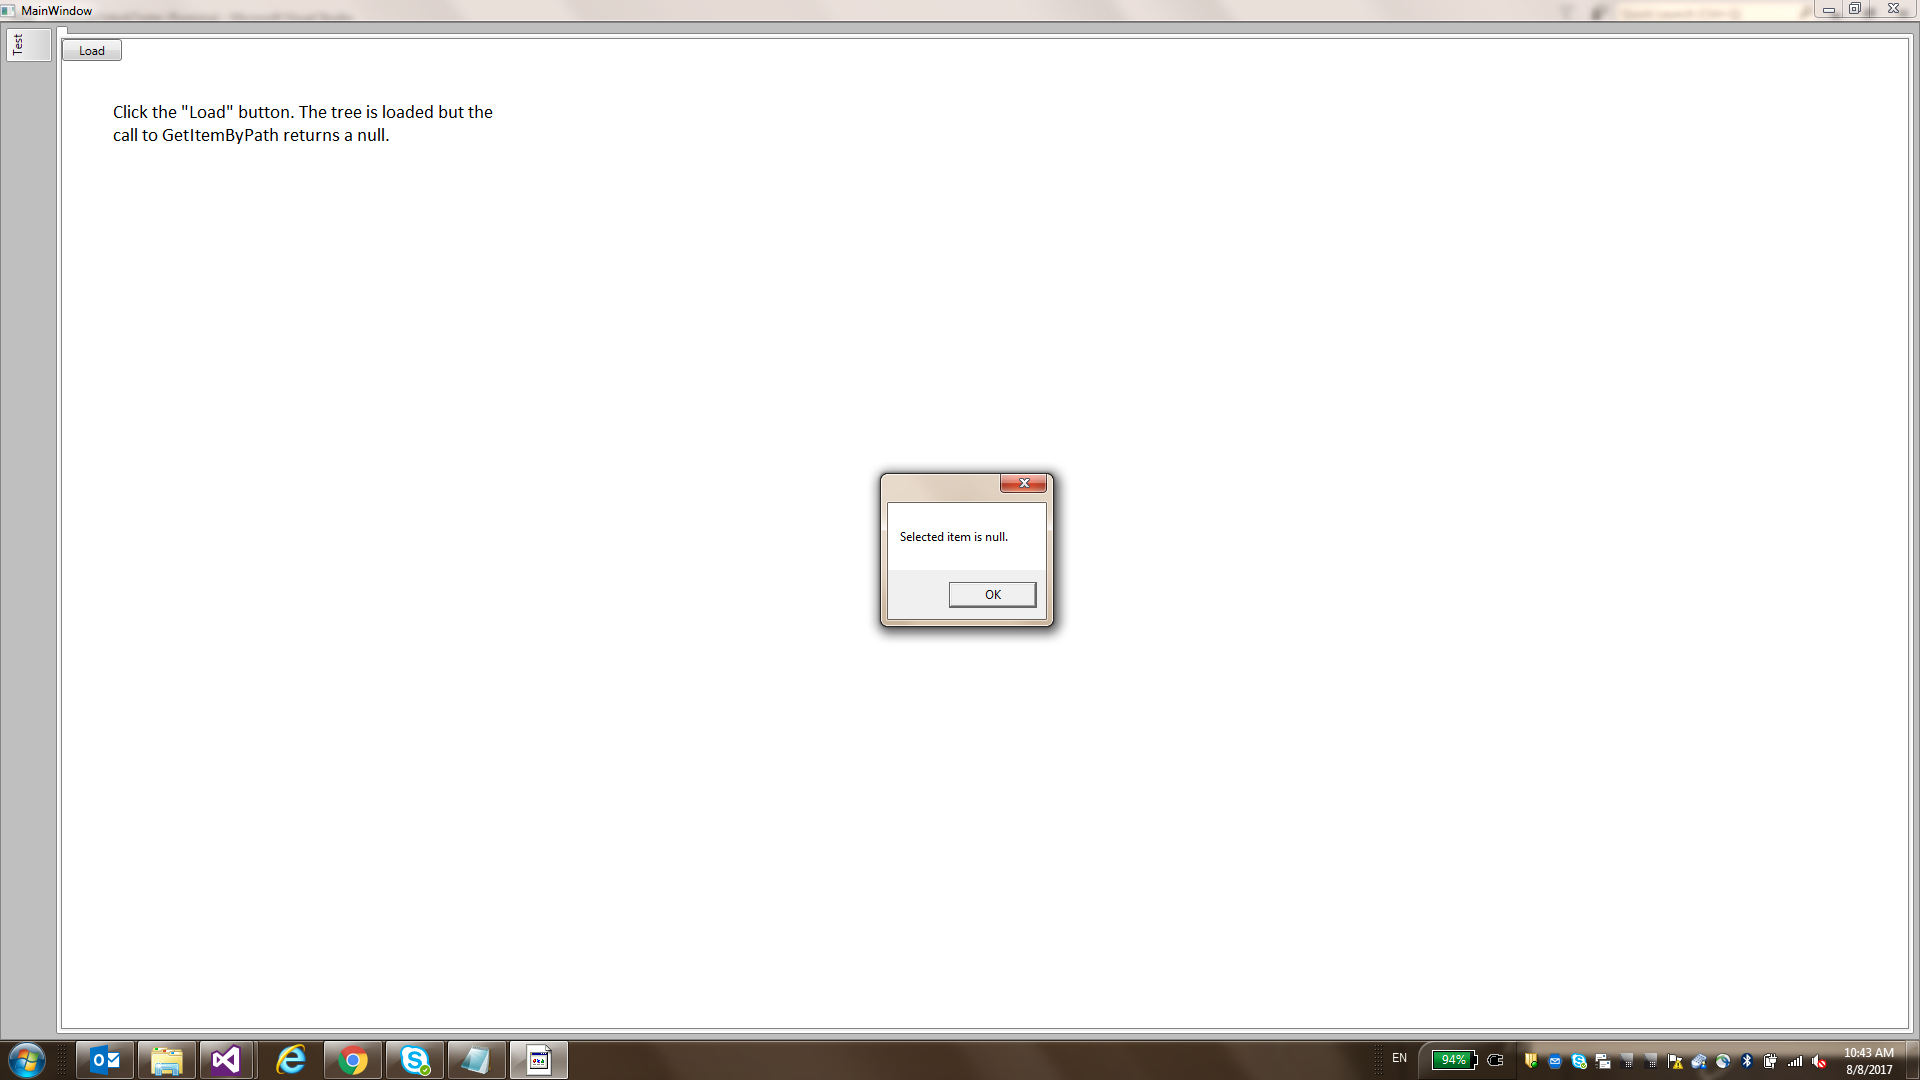Launch Internet Explorer from taskbar
The height and width of the screenshot is (1080, 1920).
pos(290,1060)
